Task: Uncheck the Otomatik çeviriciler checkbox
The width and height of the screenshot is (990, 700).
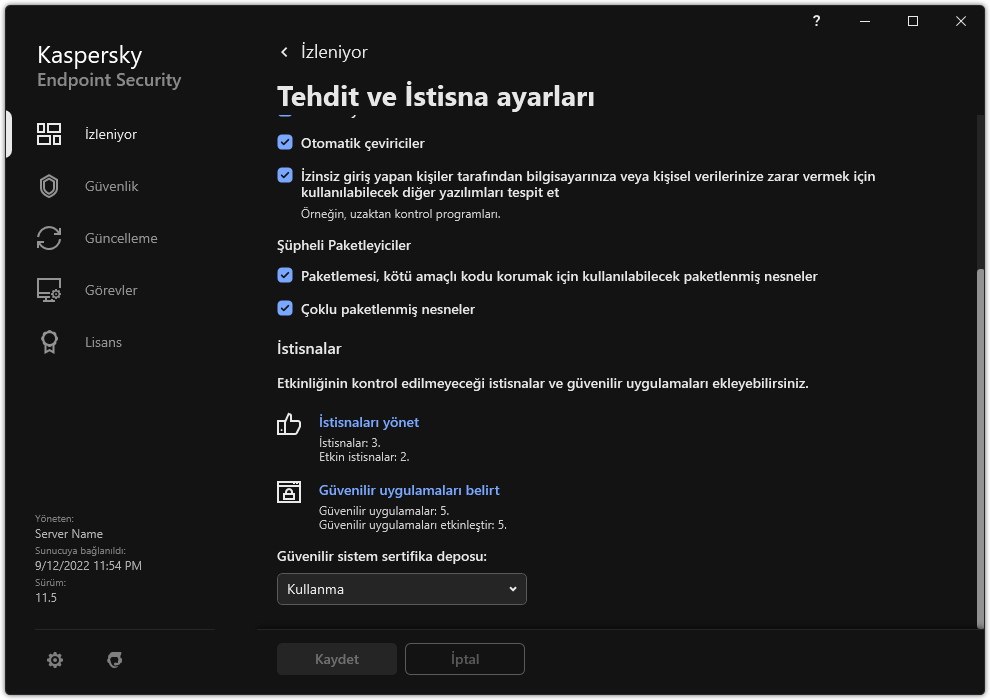Action: pyautogui.click(x=285, y=143)
